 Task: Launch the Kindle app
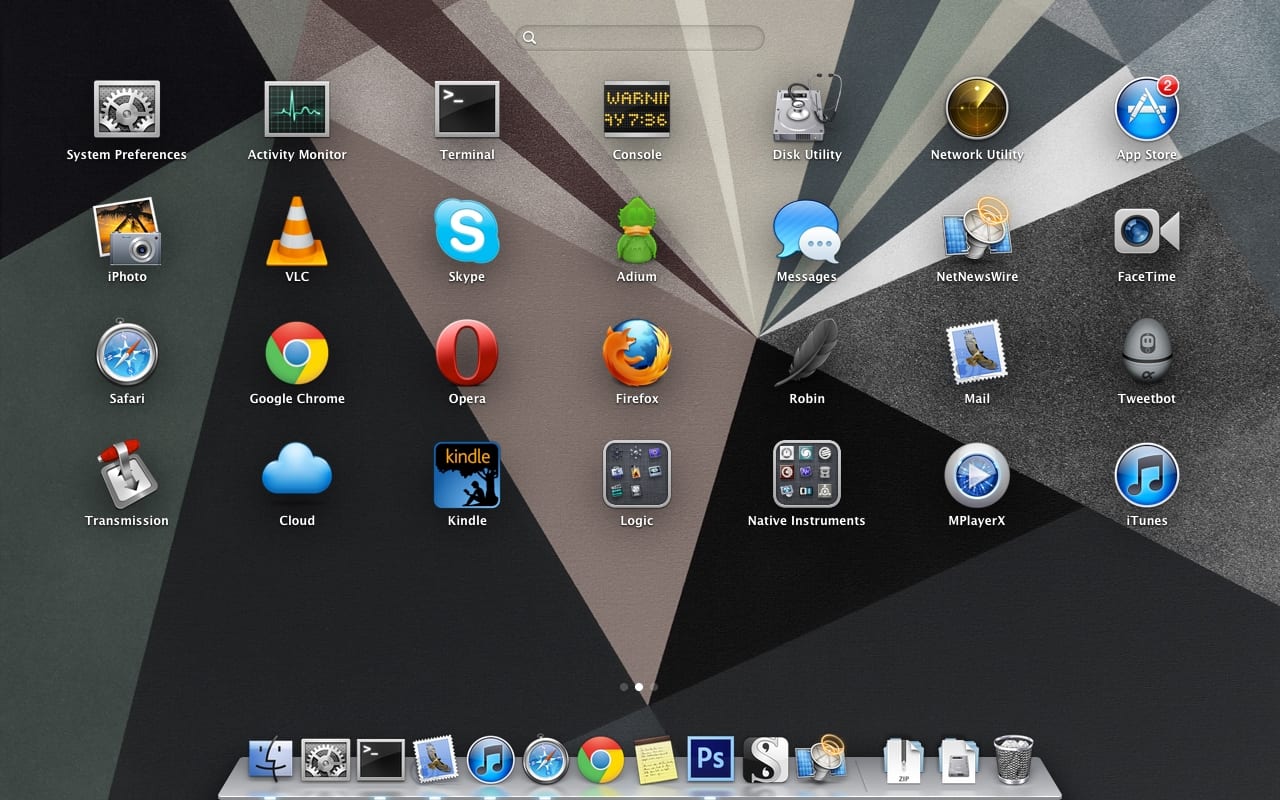(467, 475)
